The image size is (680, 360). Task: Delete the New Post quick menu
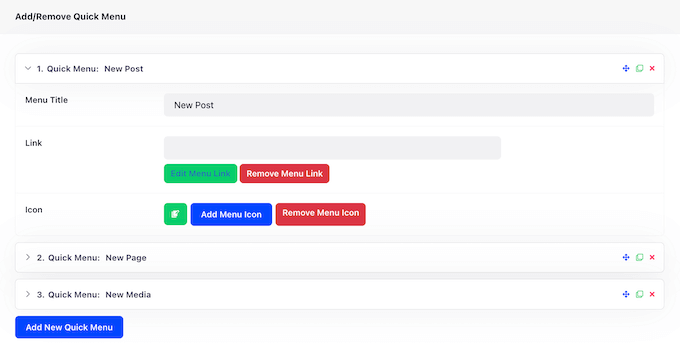(652, 69)
